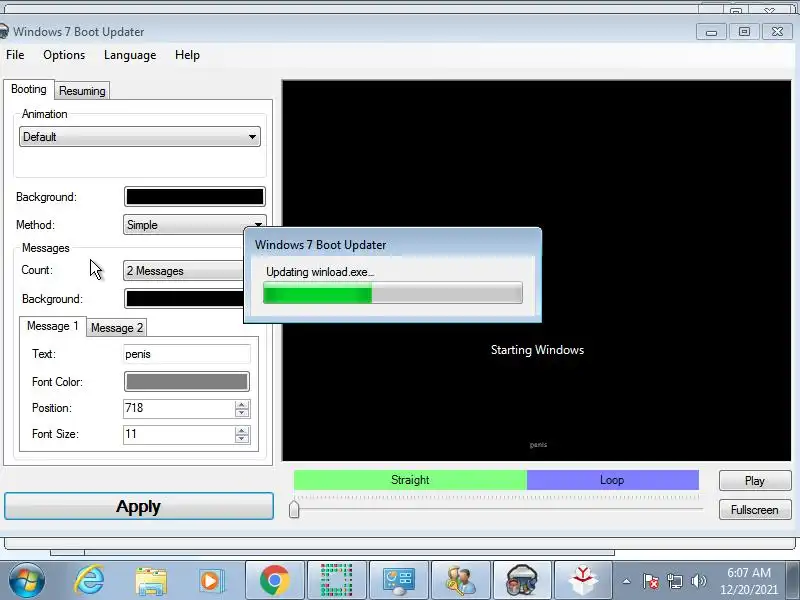Click the Apply button
This screenshot has width=800, height=600.
(x=139, y=506)
